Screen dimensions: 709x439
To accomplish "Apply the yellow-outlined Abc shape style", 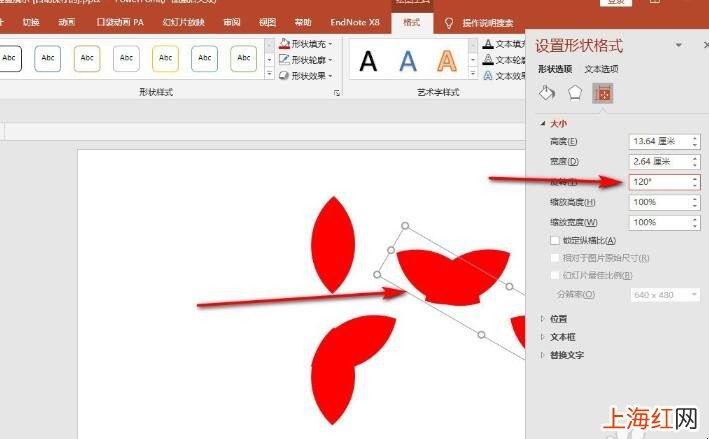I will 165,58.
